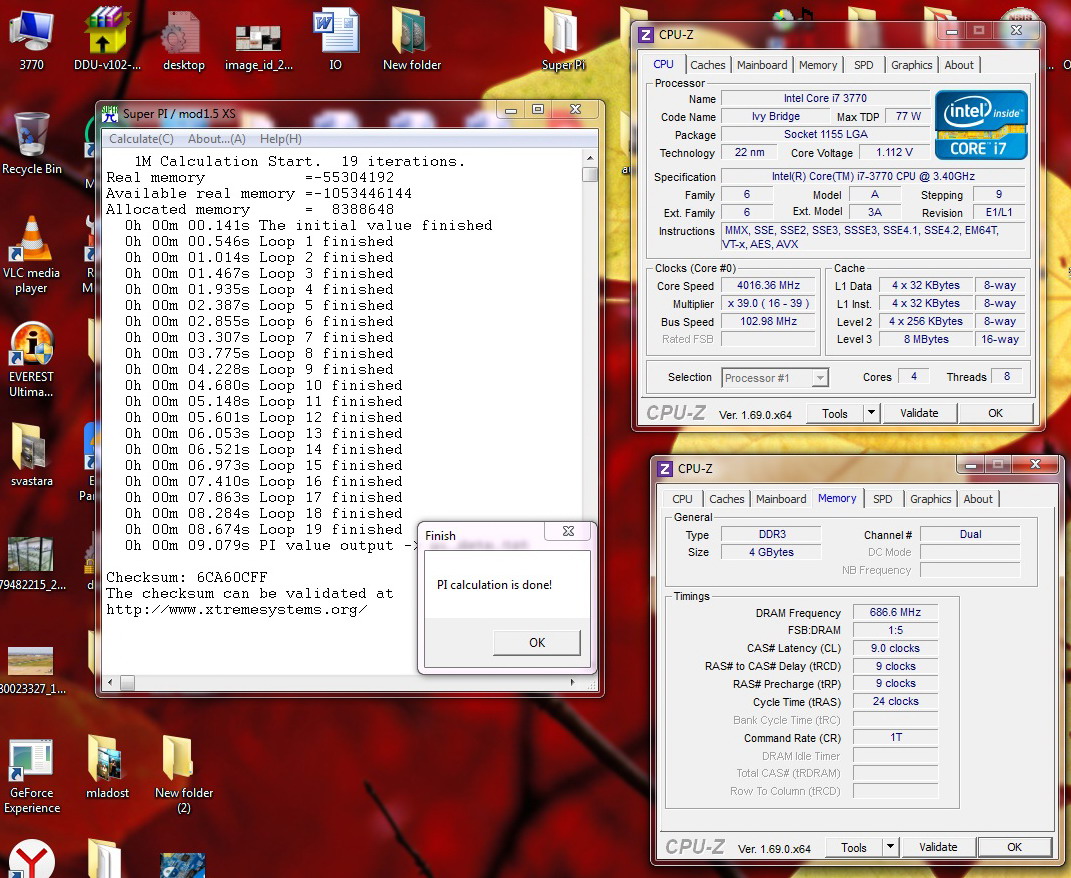Open the Processor #1 selection dropdown
1071x878 pixels.
[775, 378]
